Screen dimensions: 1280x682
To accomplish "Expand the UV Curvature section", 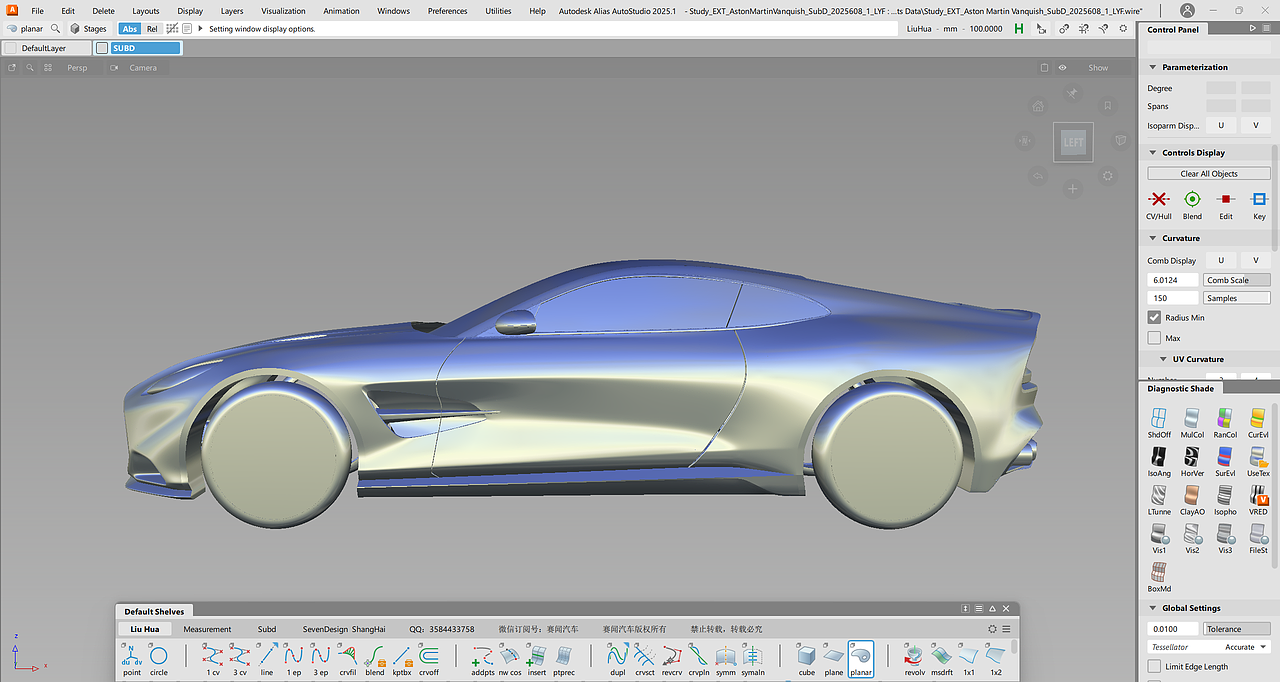I will pos(1163,359).
